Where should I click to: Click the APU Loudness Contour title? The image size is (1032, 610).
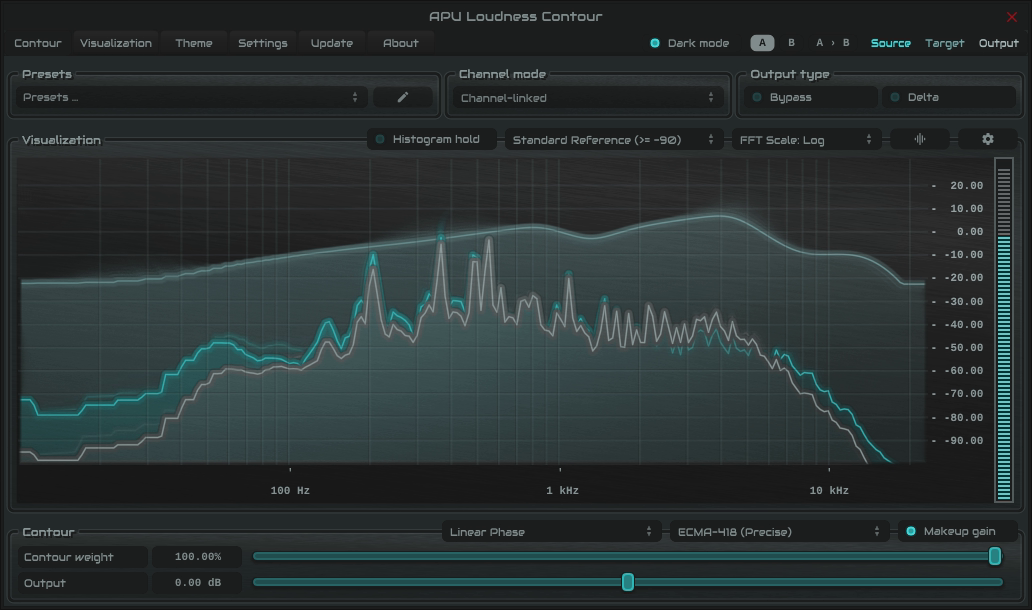(x=515, y=16)
